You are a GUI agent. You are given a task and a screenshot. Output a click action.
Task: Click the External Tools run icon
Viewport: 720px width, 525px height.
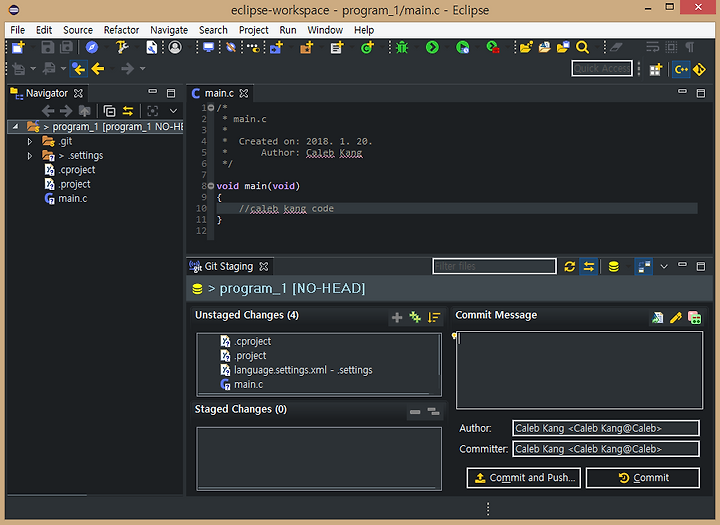(x=493, y=47)
